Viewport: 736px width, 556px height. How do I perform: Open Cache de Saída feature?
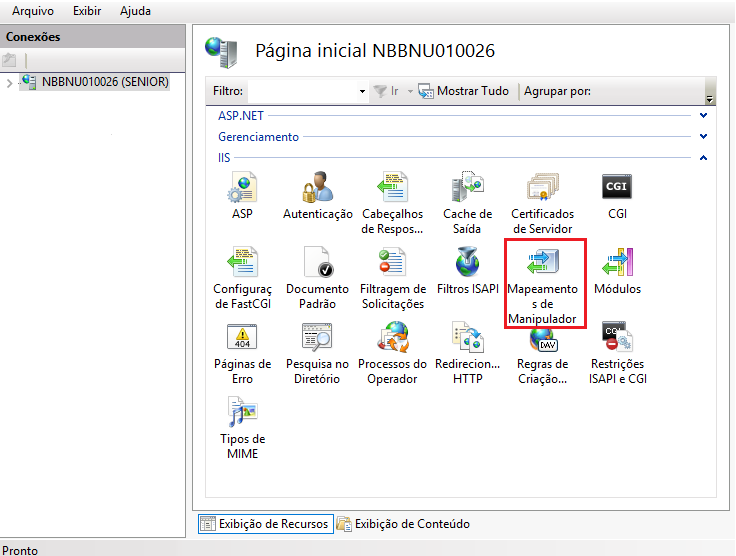click(x=468, y=203)
